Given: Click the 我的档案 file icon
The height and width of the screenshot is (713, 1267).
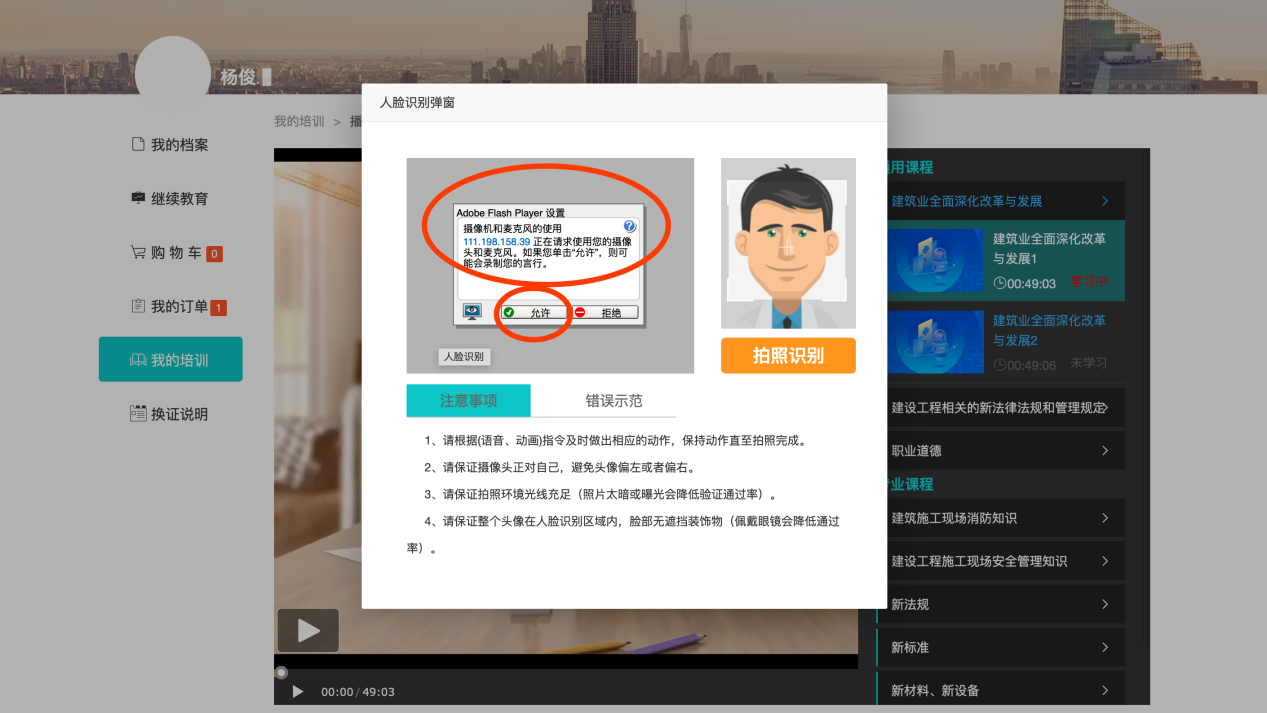Looking at the screenshot, I should 138,145.
